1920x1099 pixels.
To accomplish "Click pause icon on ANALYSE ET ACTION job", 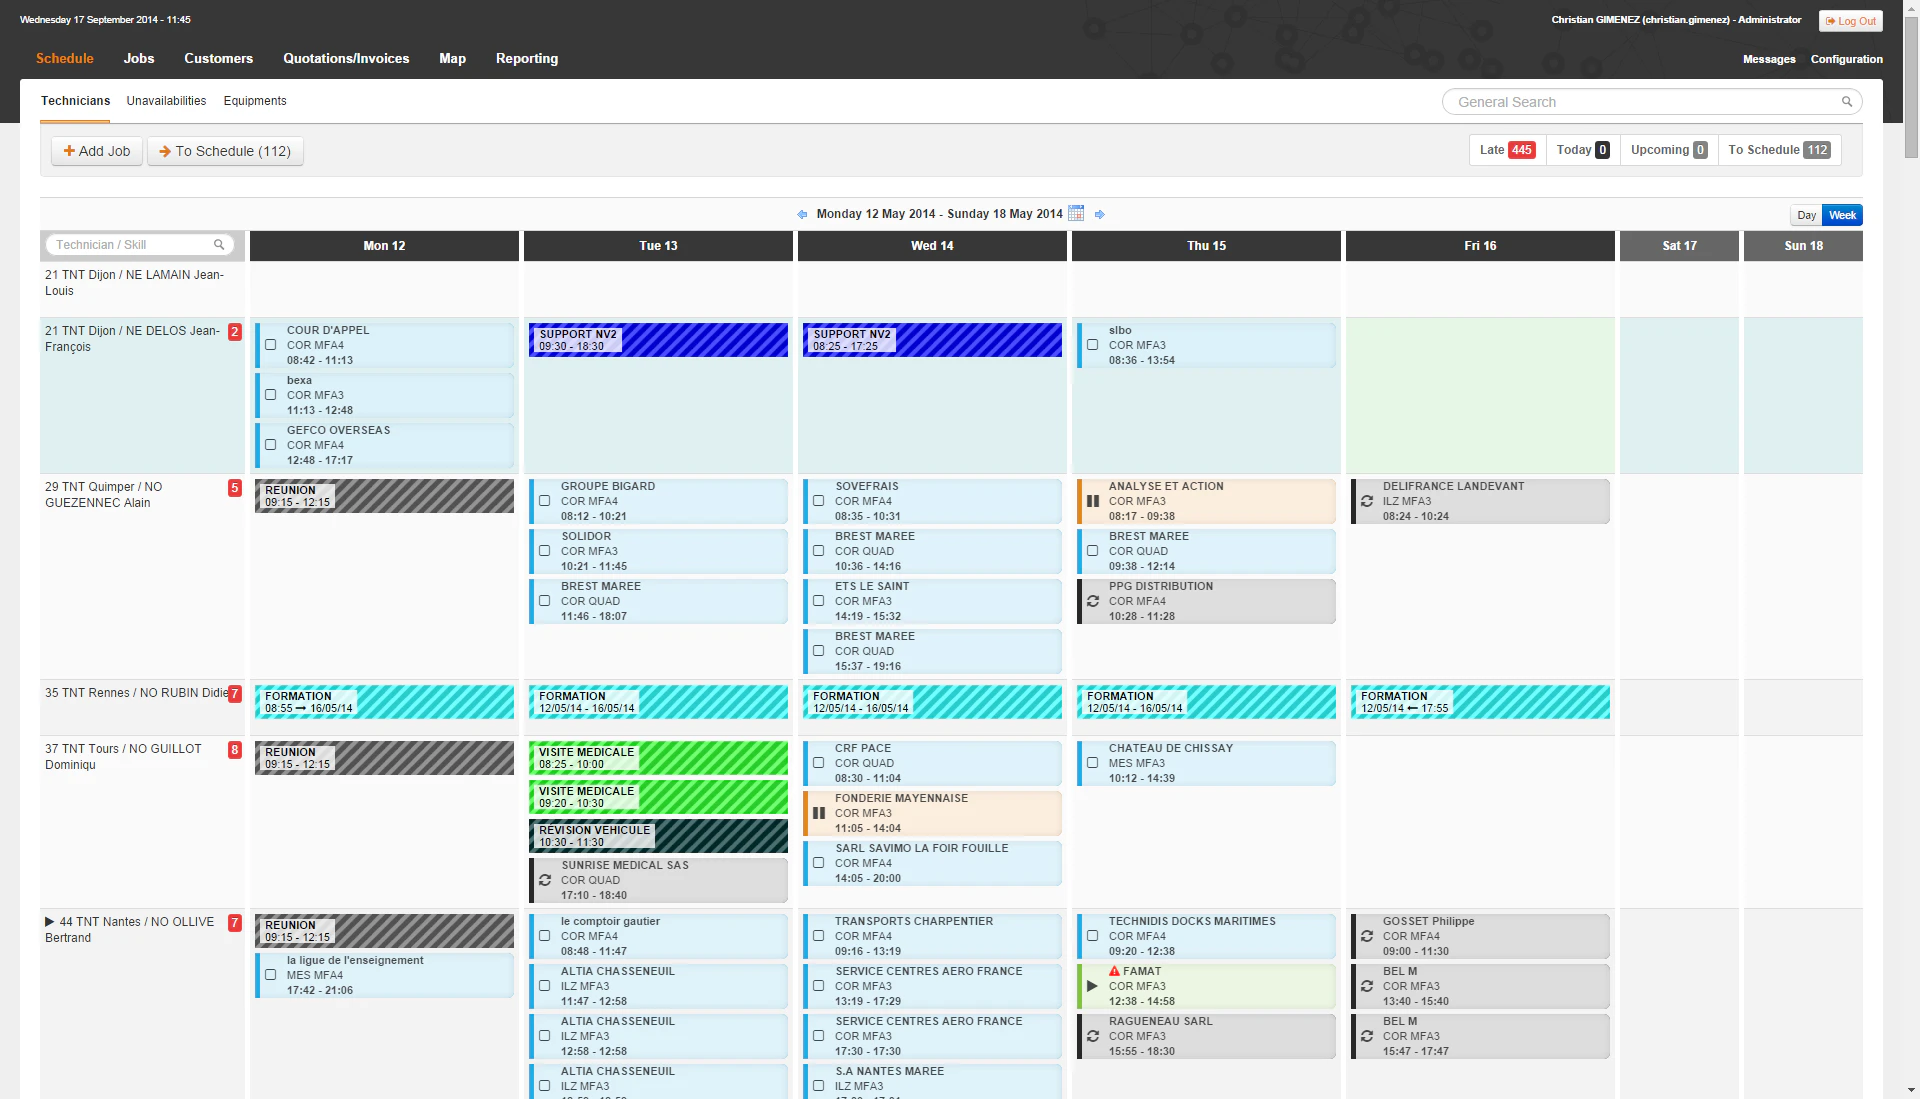I will tap(1093, 501).
